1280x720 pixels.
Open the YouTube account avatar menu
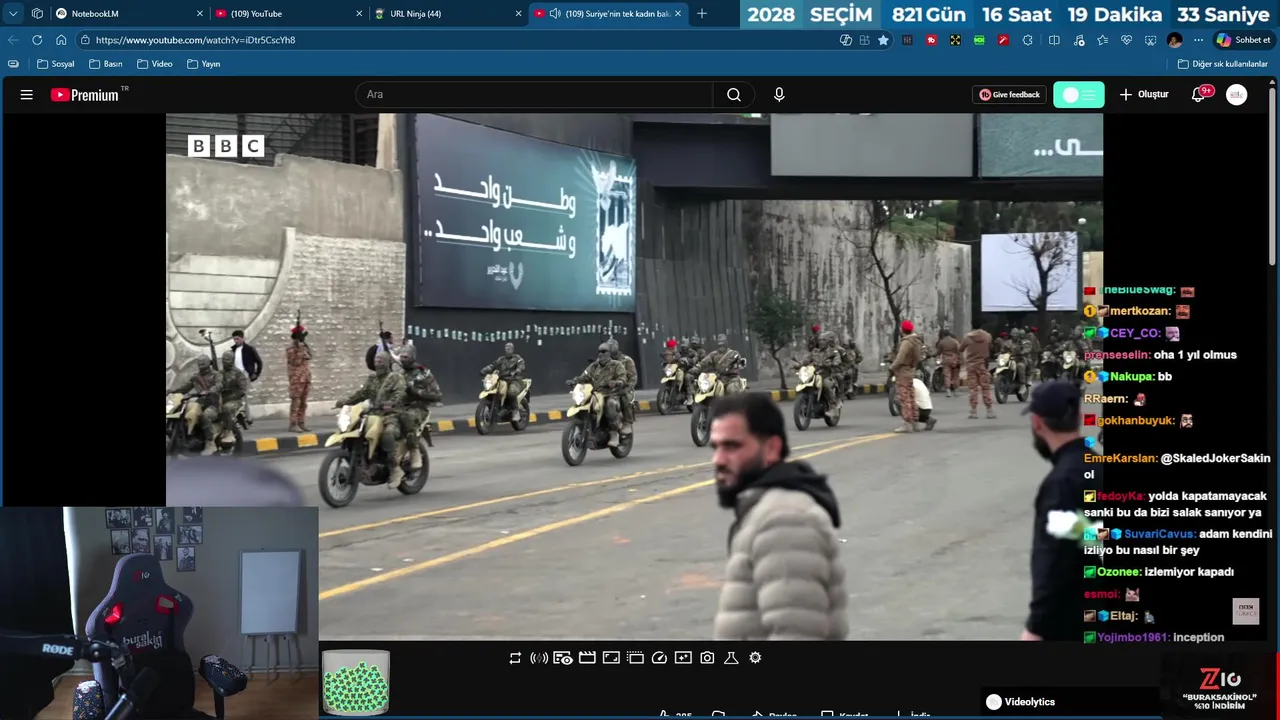(1237, 95)
